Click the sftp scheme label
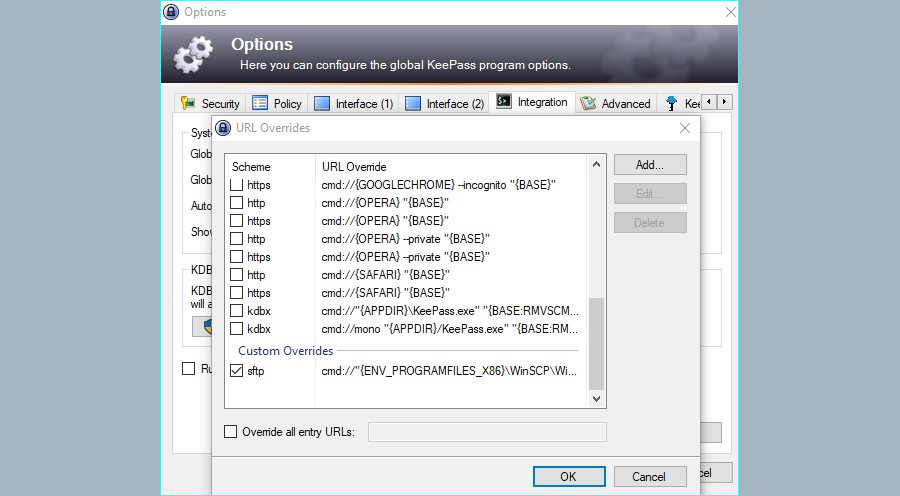 coord(256,371)
